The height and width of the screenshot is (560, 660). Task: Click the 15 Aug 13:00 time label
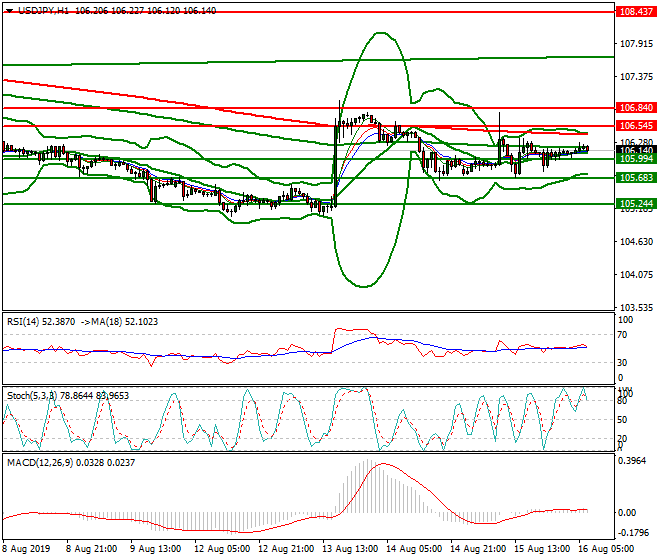pyautogui.click(x=542, y=549)
